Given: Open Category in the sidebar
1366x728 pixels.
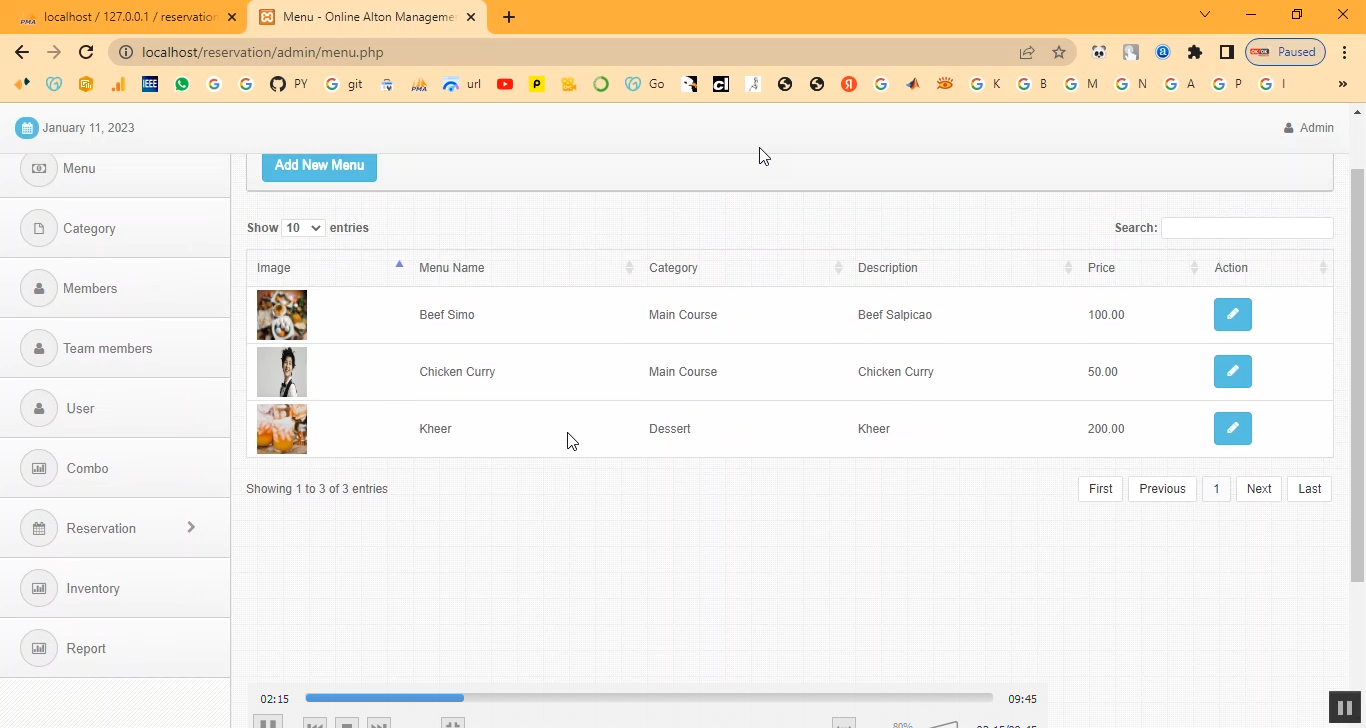Looking at the screenshot, I should point(89,228).
